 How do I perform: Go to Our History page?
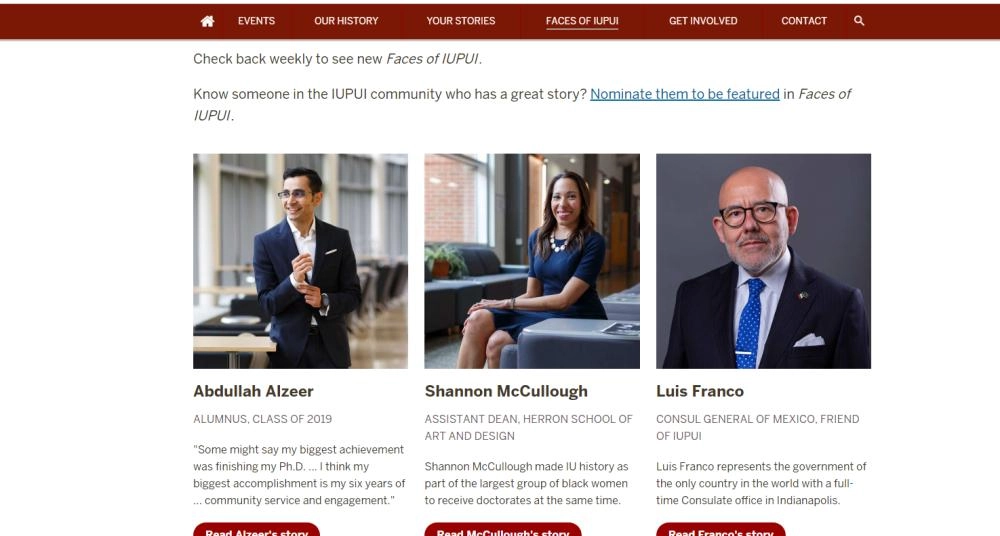point(346,21)
